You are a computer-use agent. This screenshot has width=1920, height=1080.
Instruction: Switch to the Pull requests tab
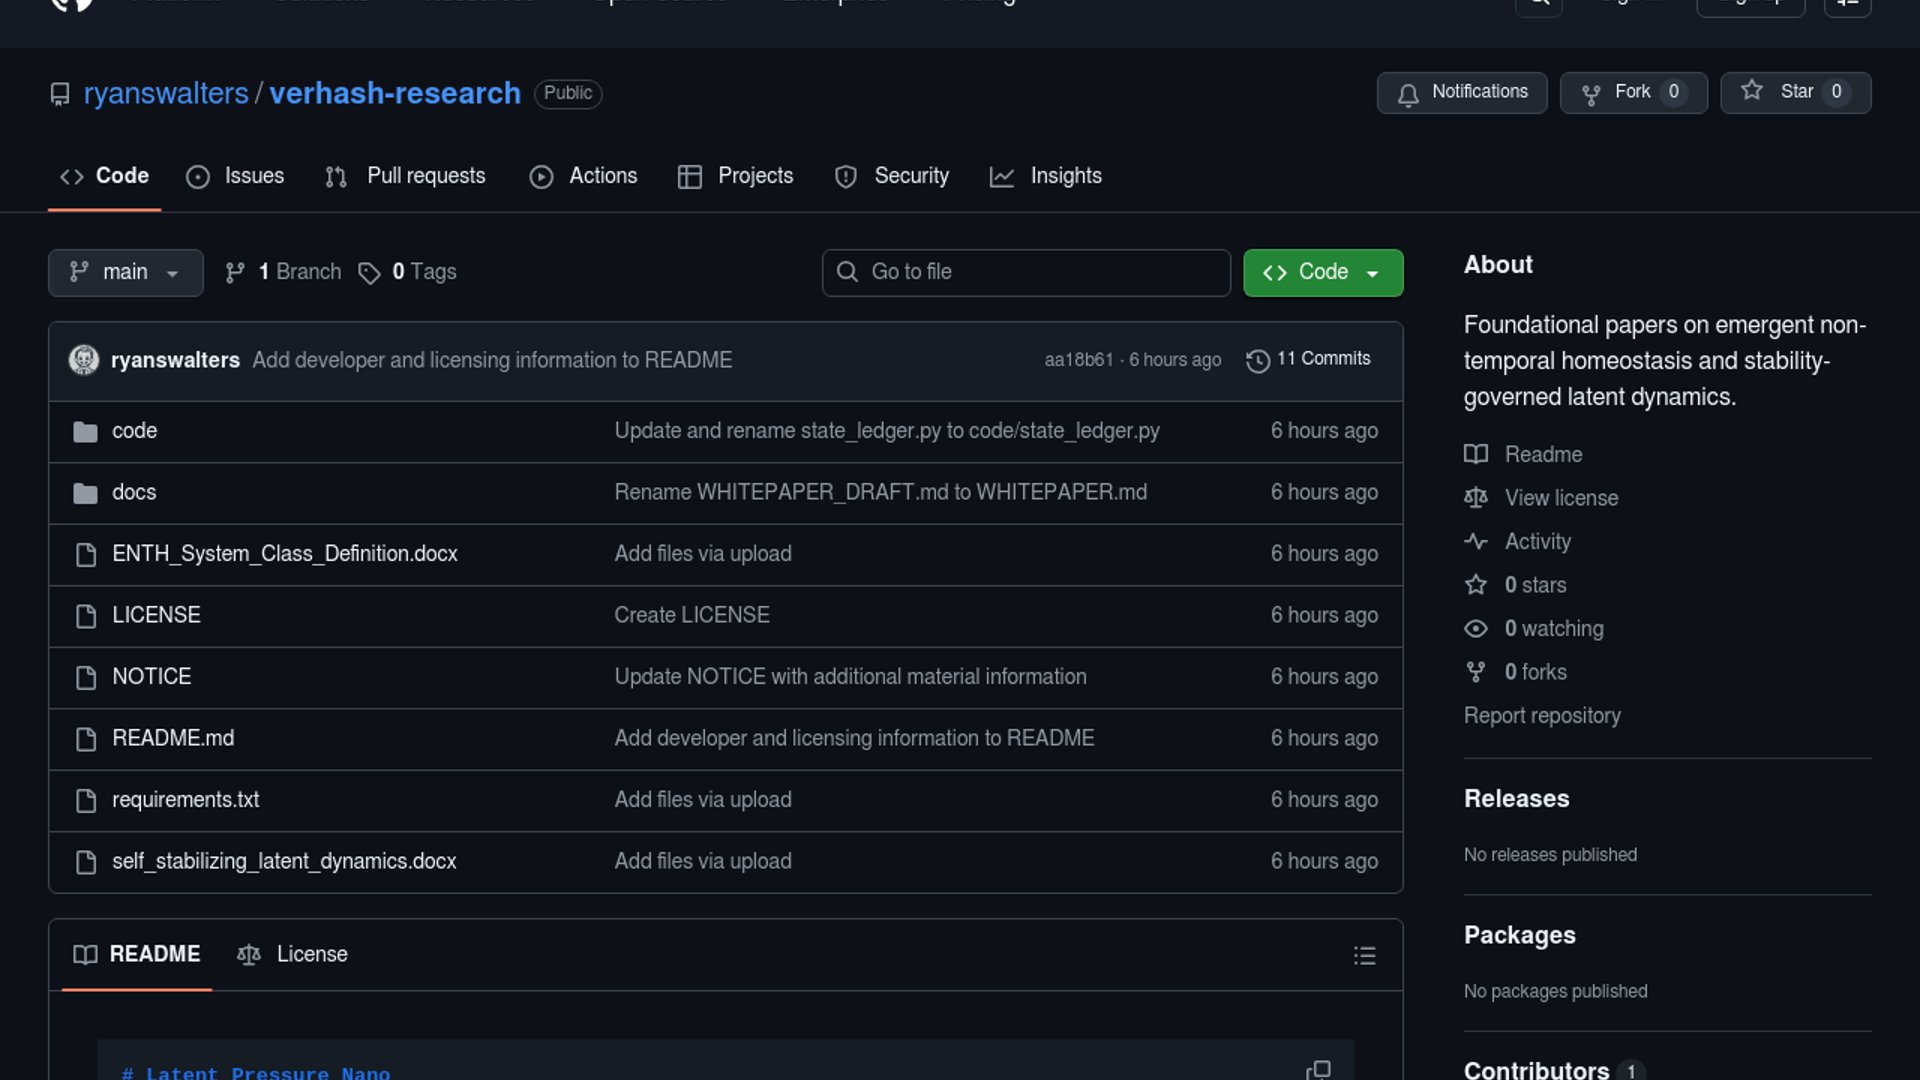406,176
